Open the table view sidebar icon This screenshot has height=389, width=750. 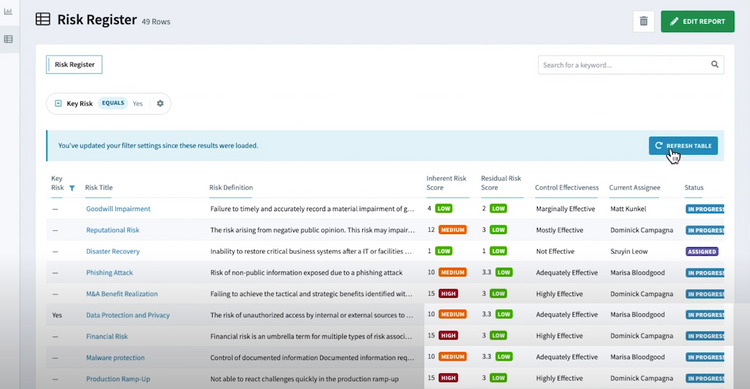8,39
